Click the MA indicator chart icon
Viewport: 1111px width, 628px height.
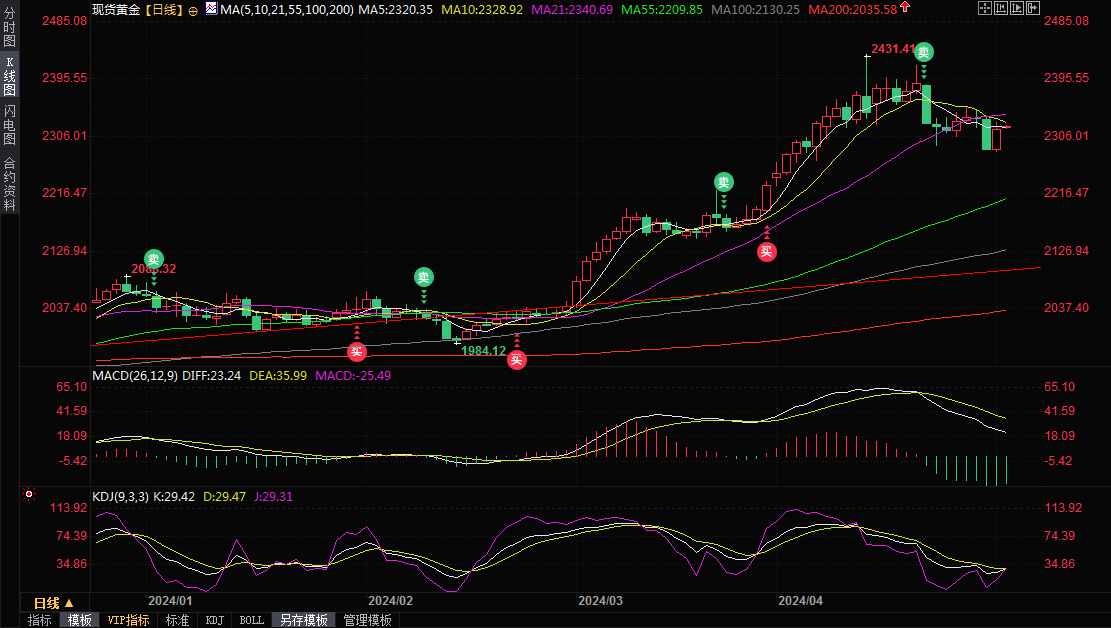(211, 9)
